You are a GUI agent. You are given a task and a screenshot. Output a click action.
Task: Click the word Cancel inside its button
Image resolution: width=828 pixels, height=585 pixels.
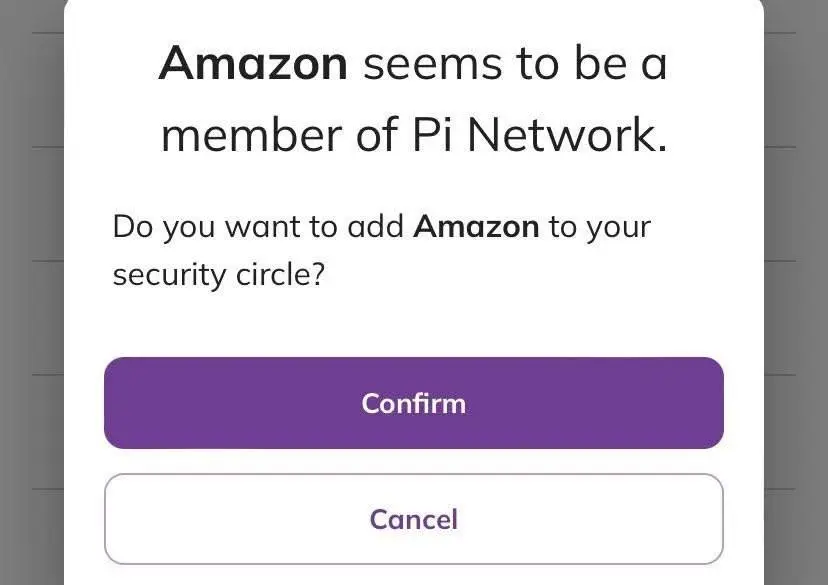413,519
